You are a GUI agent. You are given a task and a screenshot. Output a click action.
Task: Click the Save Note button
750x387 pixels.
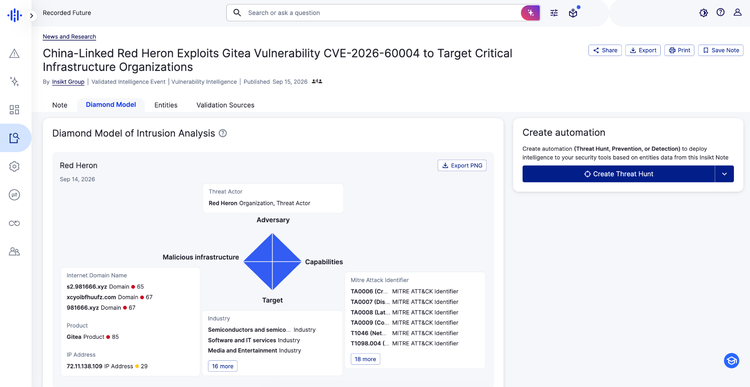(721, 50)
